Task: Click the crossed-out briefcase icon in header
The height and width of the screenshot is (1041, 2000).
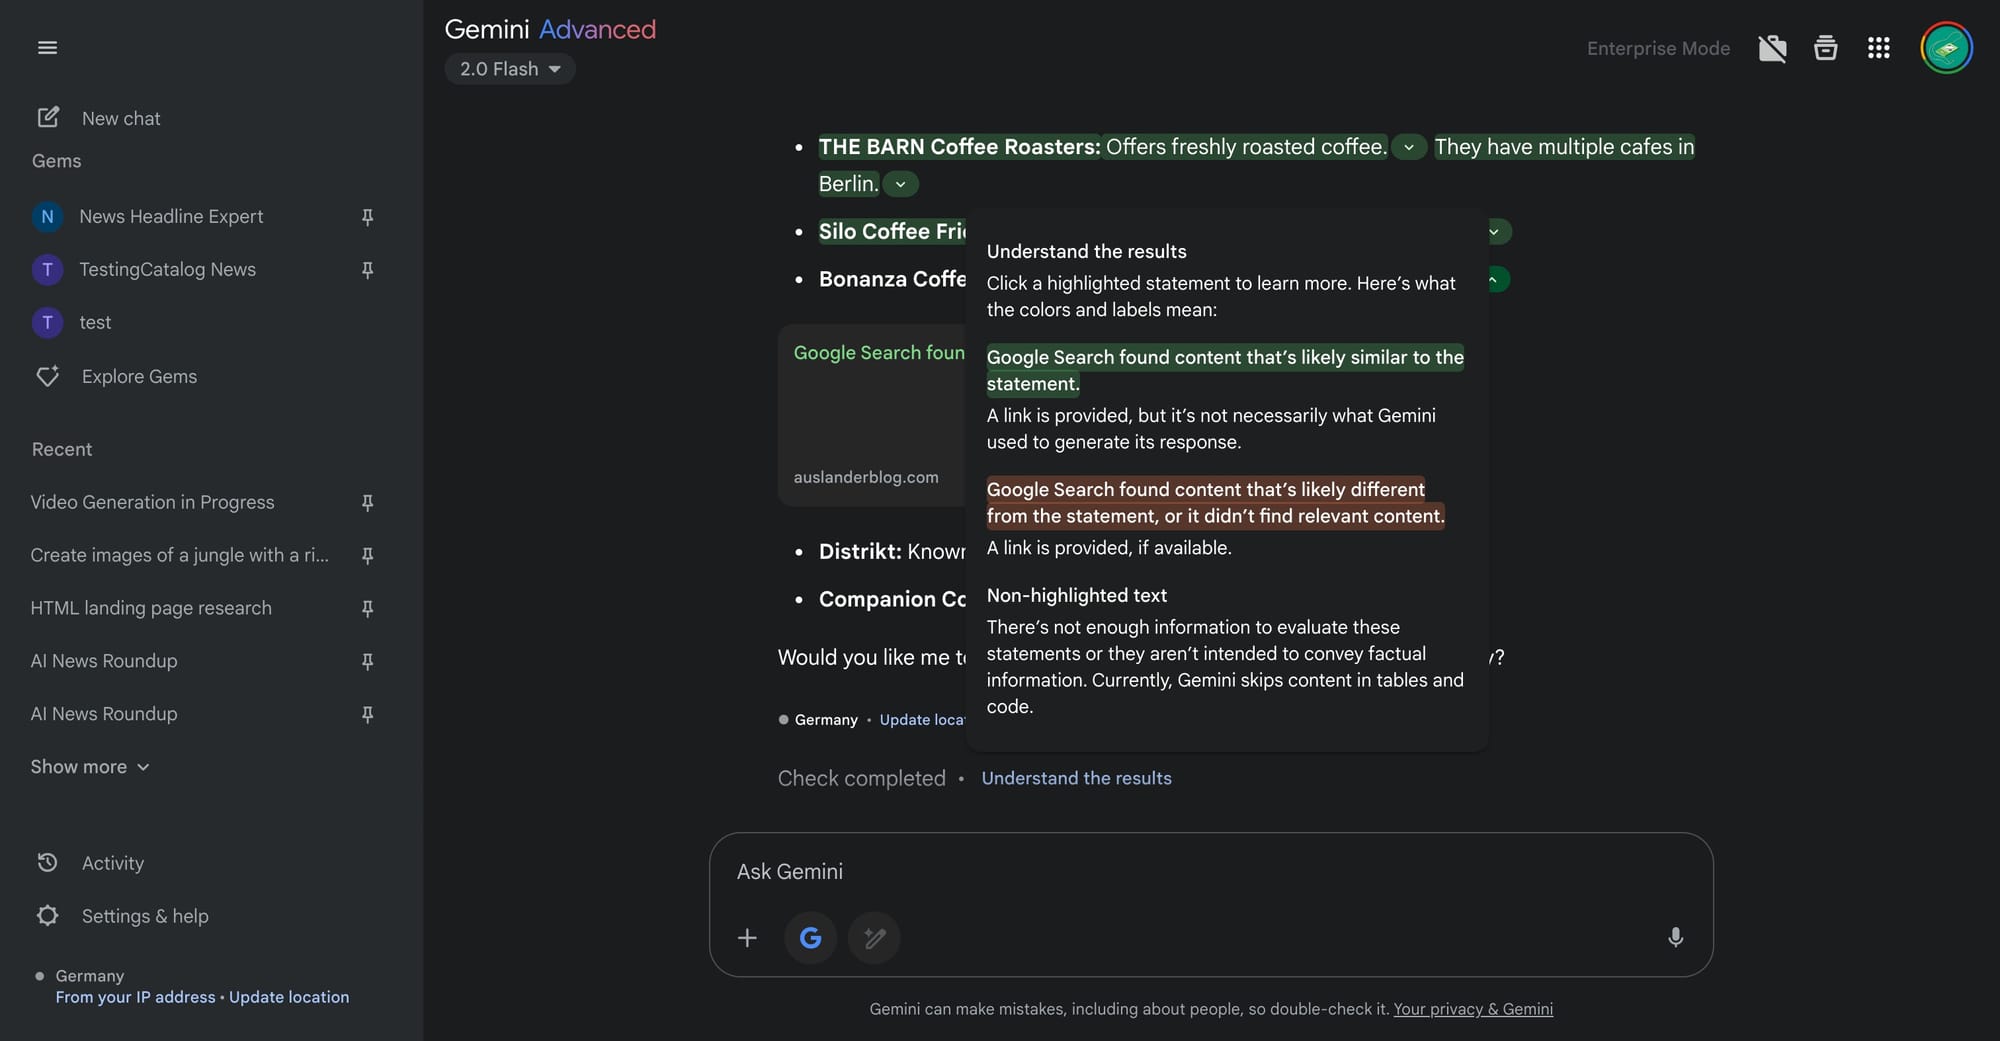Action: click(1772, 48)
